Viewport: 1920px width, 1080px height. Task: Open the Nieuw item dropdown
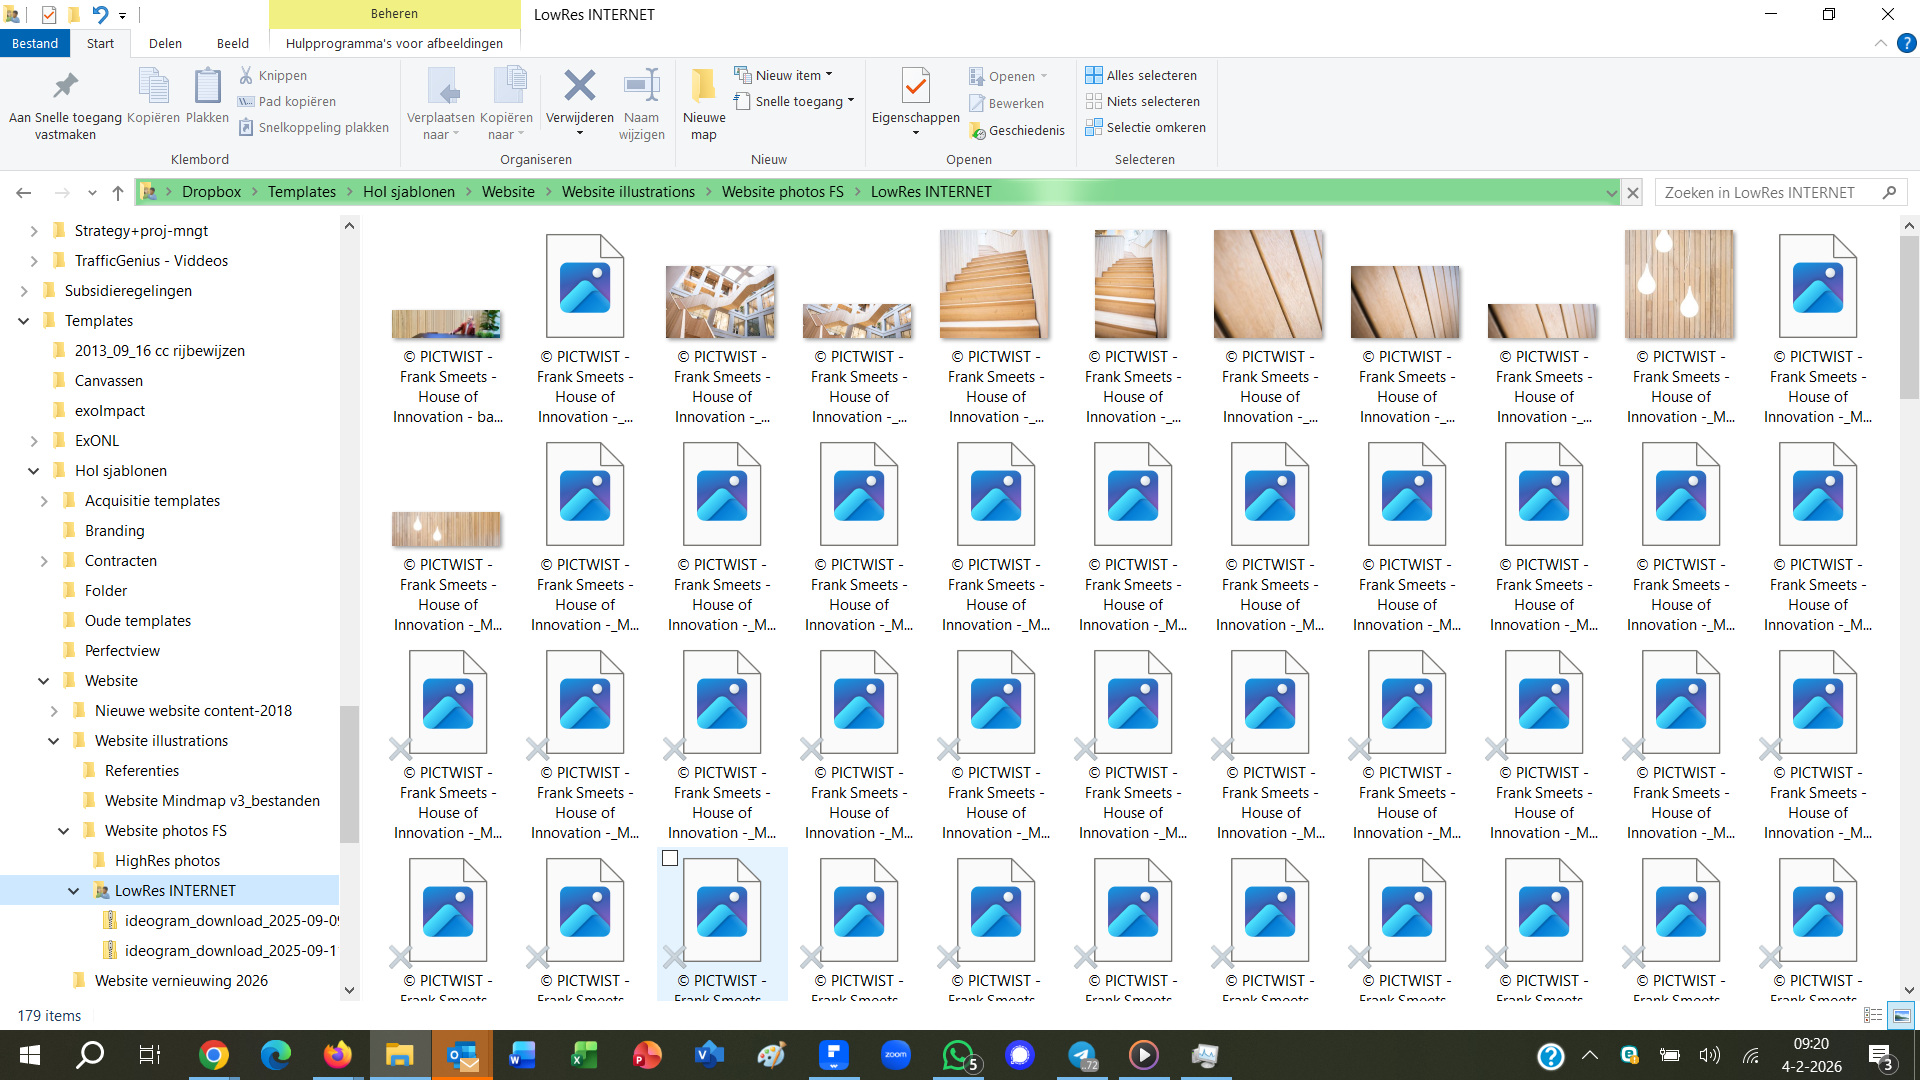point(785,75)
